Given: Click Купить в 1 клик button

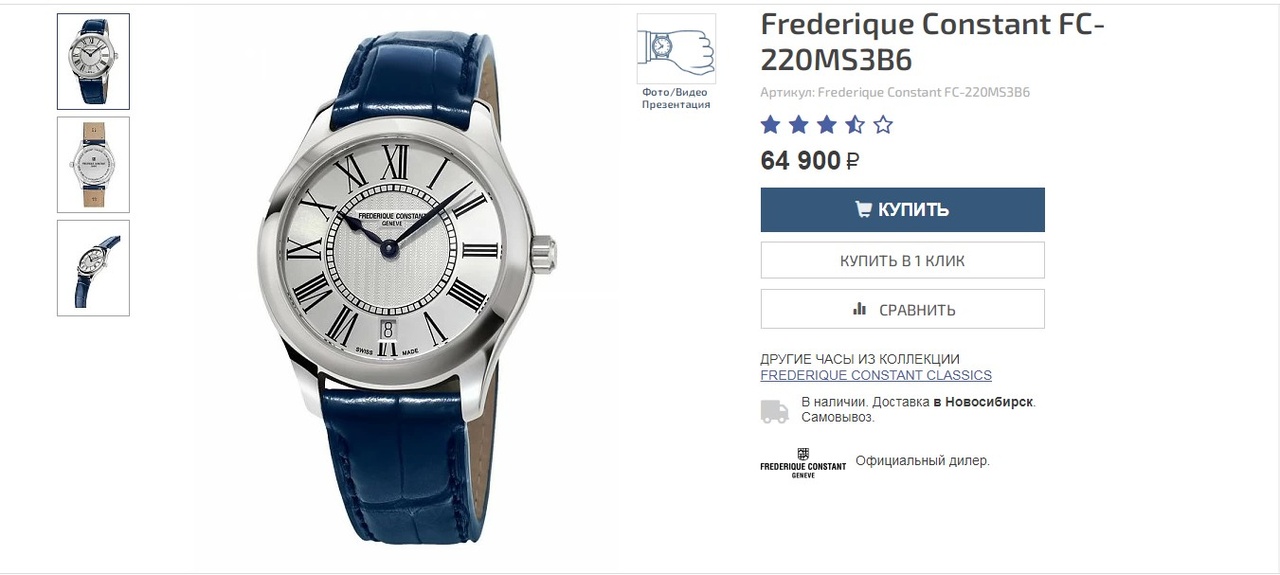Looking at the screenshot, I should click(x=902, y=260).
